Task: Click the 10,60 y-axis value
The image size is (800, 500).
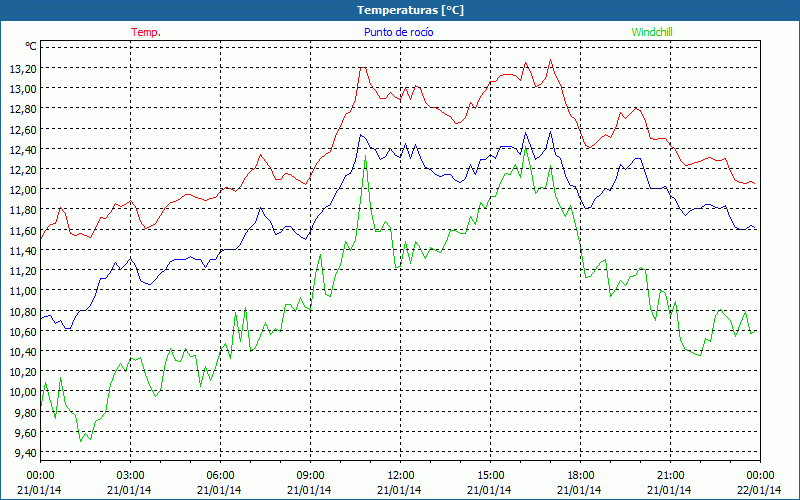Action: 23,331
